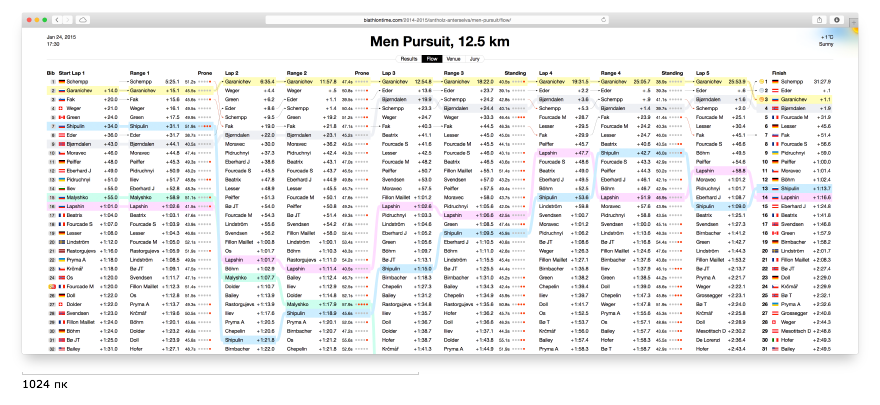Click the gold medal icon in Finish column

click(x=762, y=81)
